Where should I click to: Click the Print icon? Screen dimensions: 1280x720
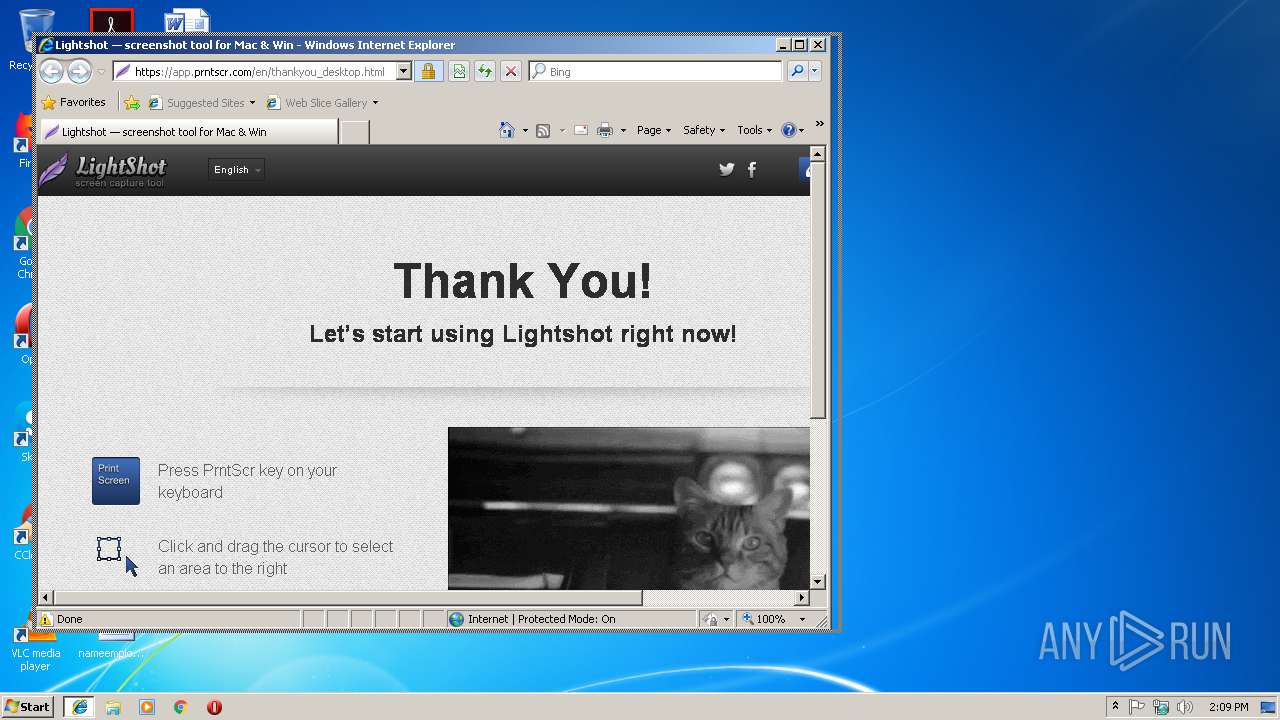click(x=605, y=130)
